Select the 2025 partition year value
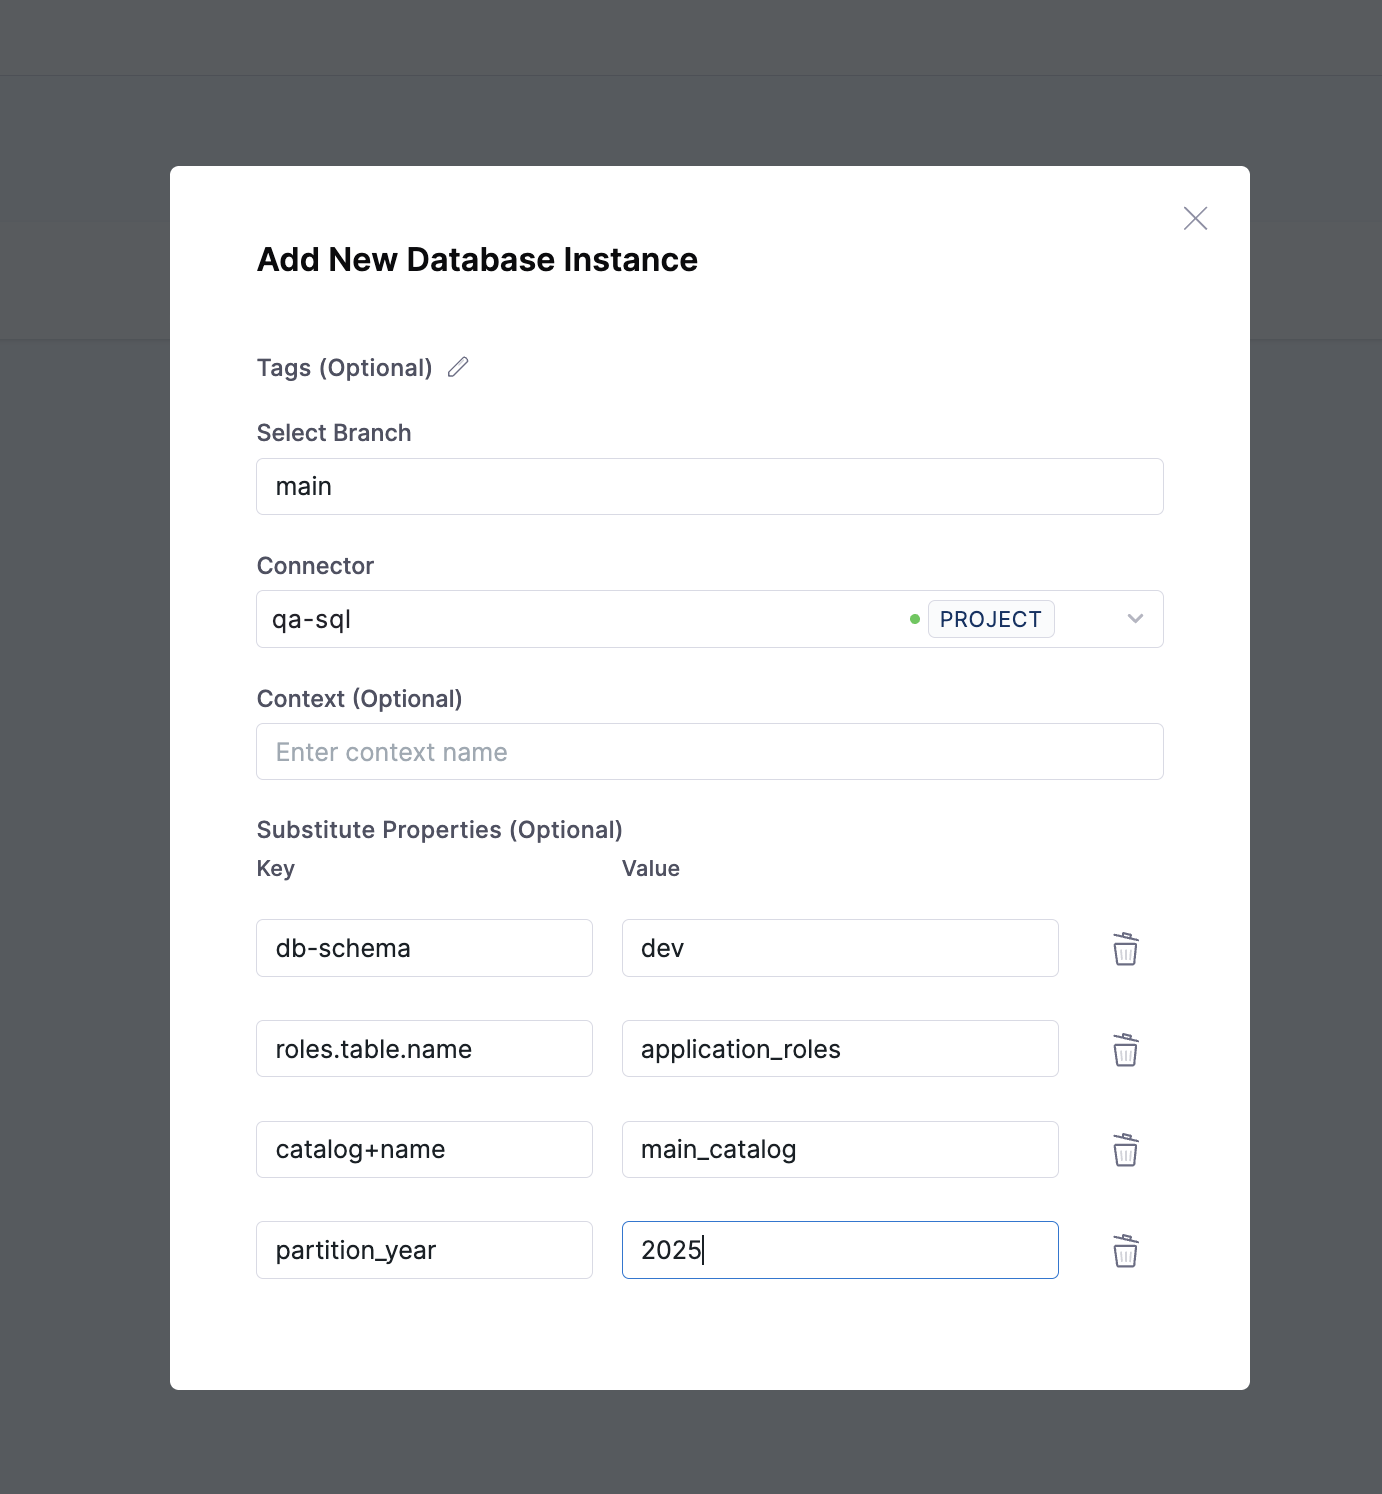1382x1494 pixels. click(839, 1250)
